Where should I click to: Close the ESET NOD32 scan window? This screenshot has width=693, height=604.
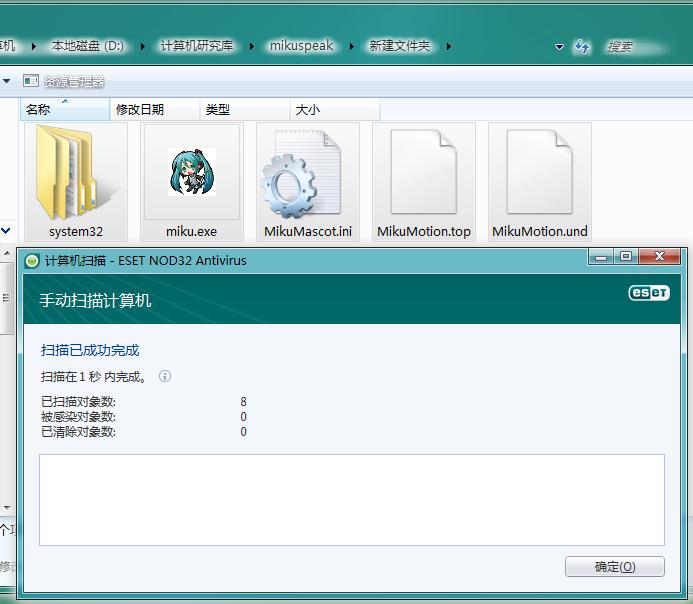point(659,257)
